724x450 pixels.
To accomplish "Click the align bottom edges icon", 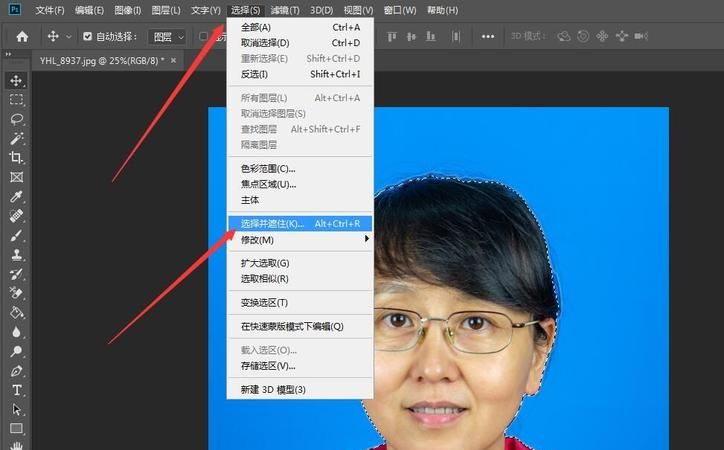I will coord(430,36).
